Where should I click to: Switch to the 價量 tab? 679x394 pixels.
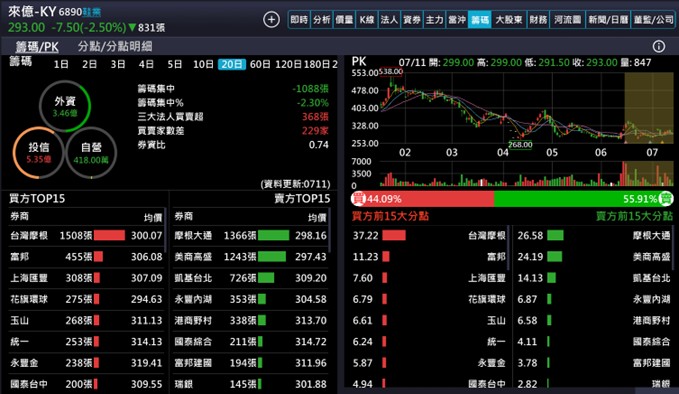point(344,19)
